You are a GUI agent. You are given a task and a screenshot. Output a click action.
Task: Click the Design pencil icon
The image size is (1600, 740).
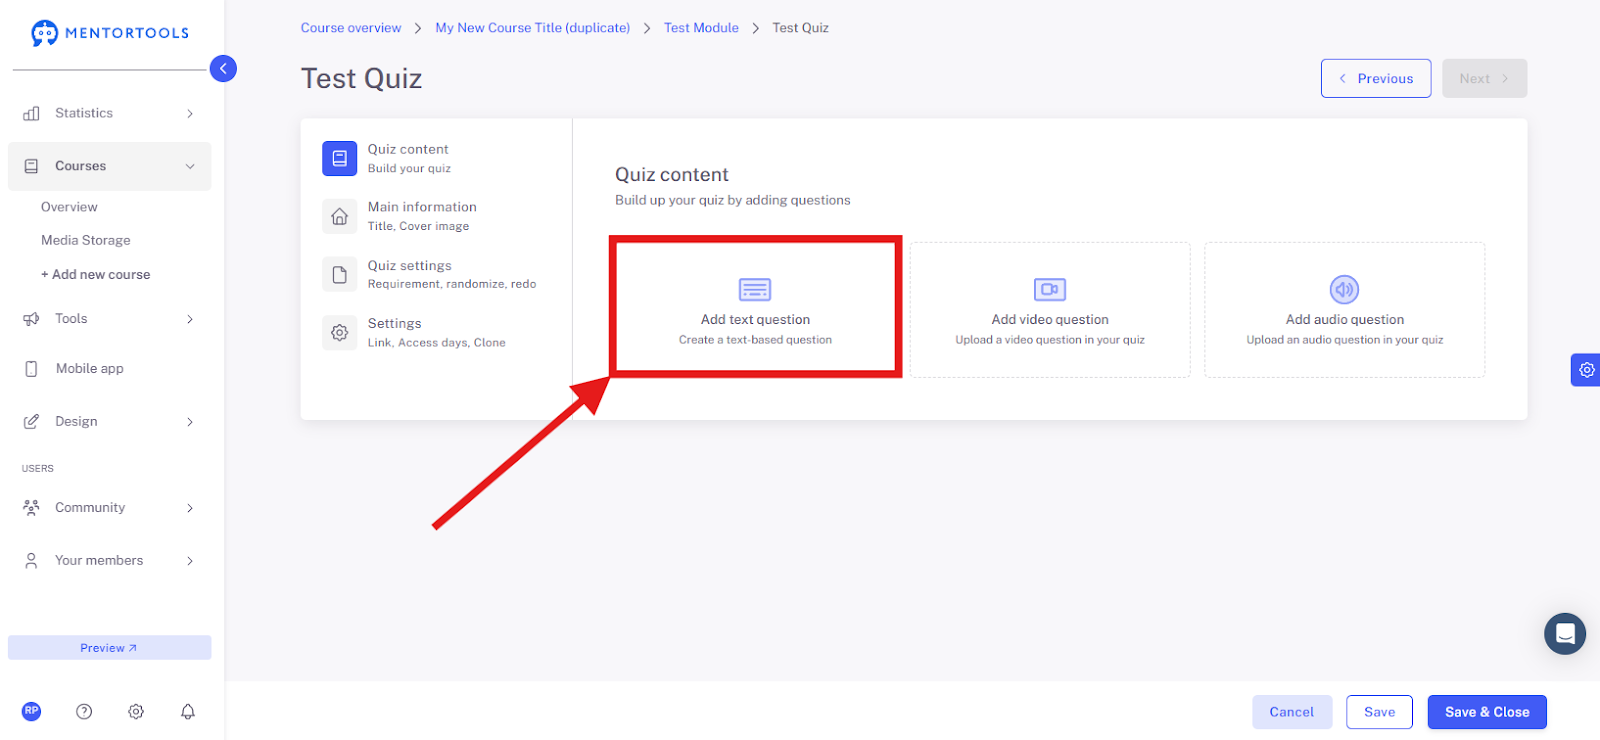click(32, 422)
